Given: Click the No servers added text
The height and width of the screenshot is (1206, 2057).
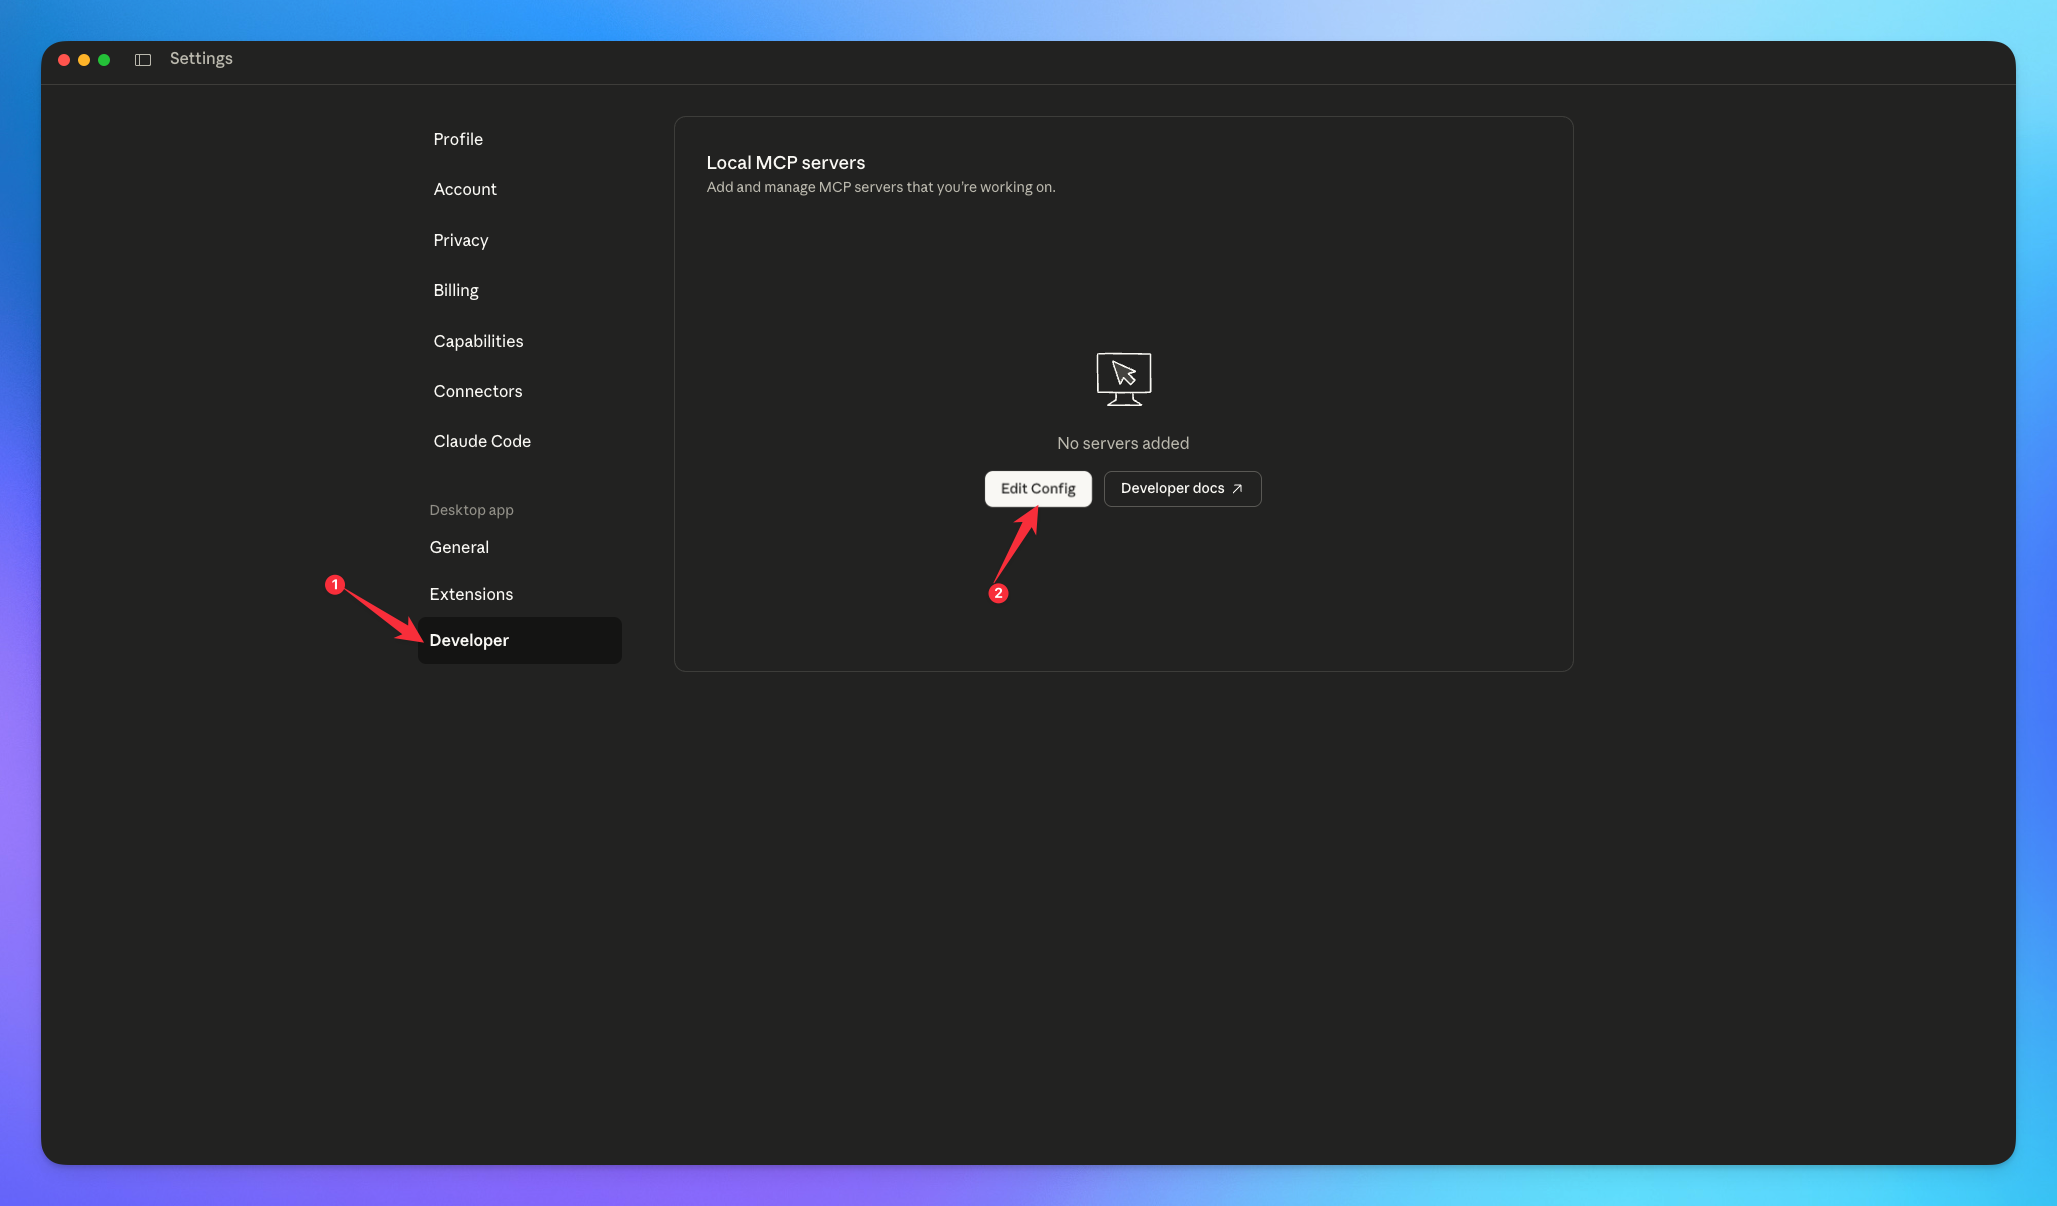Looking at the screenshot, I should 1123,443.
